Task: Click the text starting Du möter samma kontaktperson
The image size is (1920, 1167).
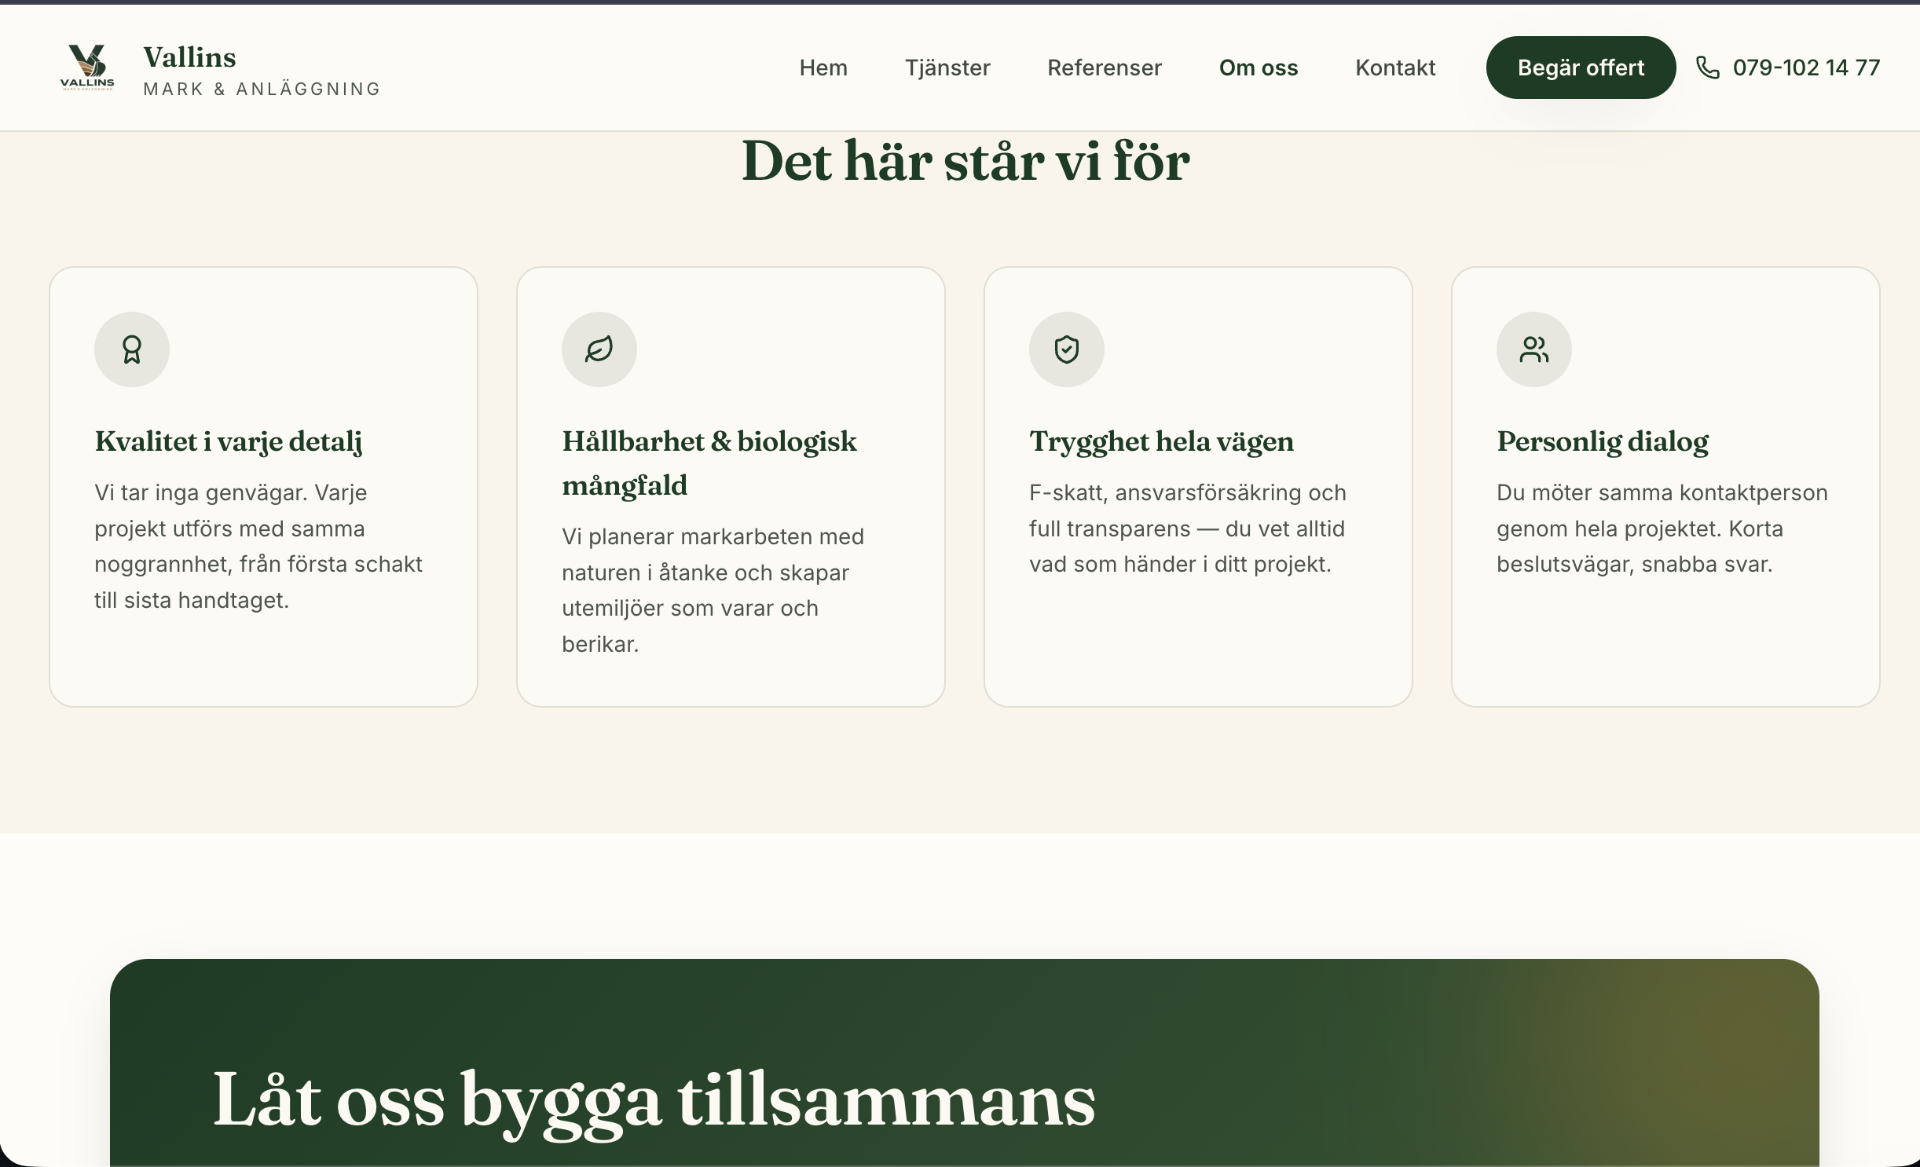Action: click(1662, 528)
